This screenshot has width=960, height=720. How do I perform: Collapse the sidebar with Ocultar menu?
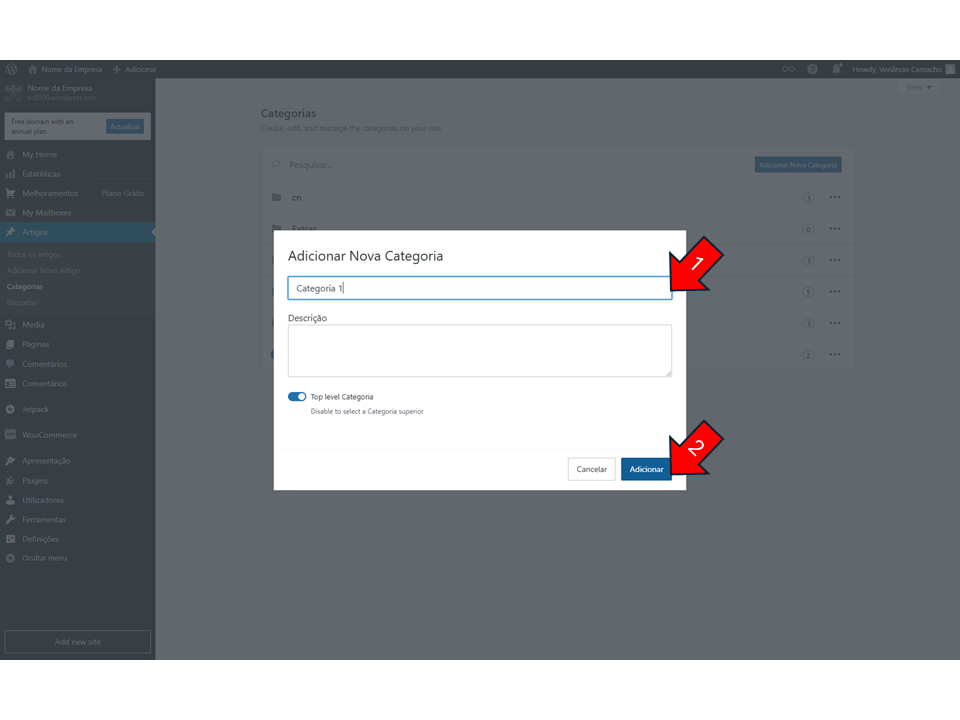point(44,558)
